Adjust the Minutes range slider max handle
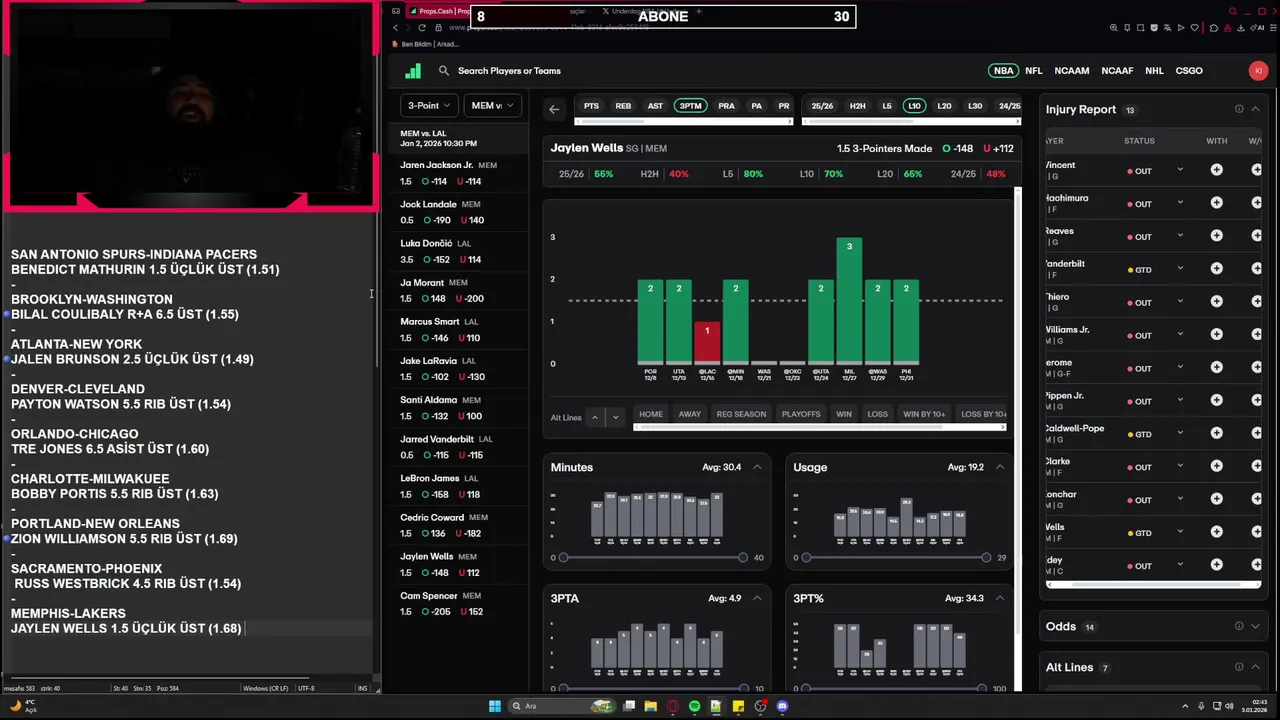 742,557
